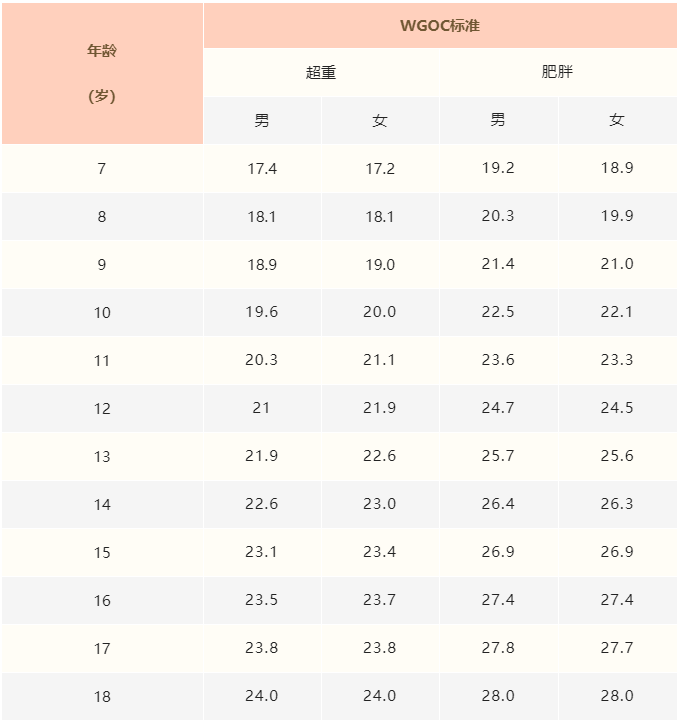680x725 pixels.
Task: Select the 女 subheader under 肥胖
Action: pos(617,121)
